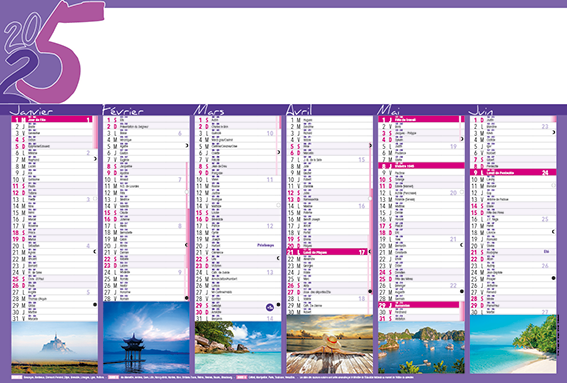This screenshot has width=567, height=383.
Task: Click the full moon circle on 12 February
Action: (x=187, y=192)
